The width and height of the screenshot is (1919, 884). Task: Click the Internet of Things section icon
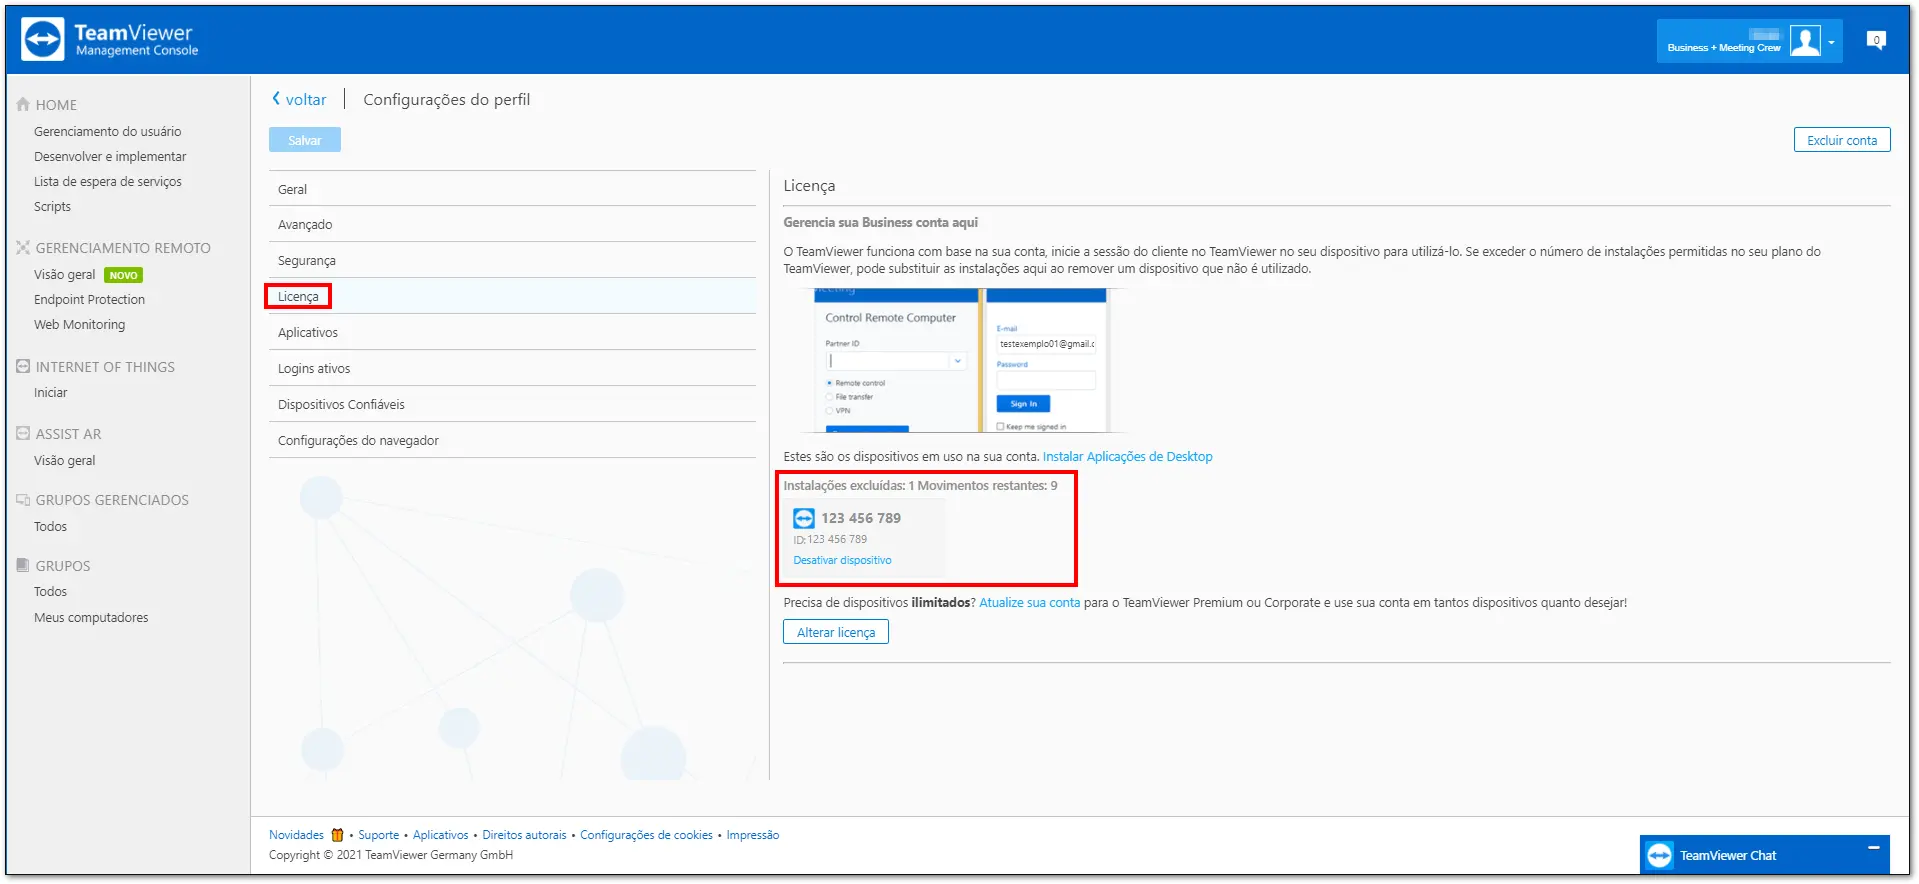(x=23, y=366)
